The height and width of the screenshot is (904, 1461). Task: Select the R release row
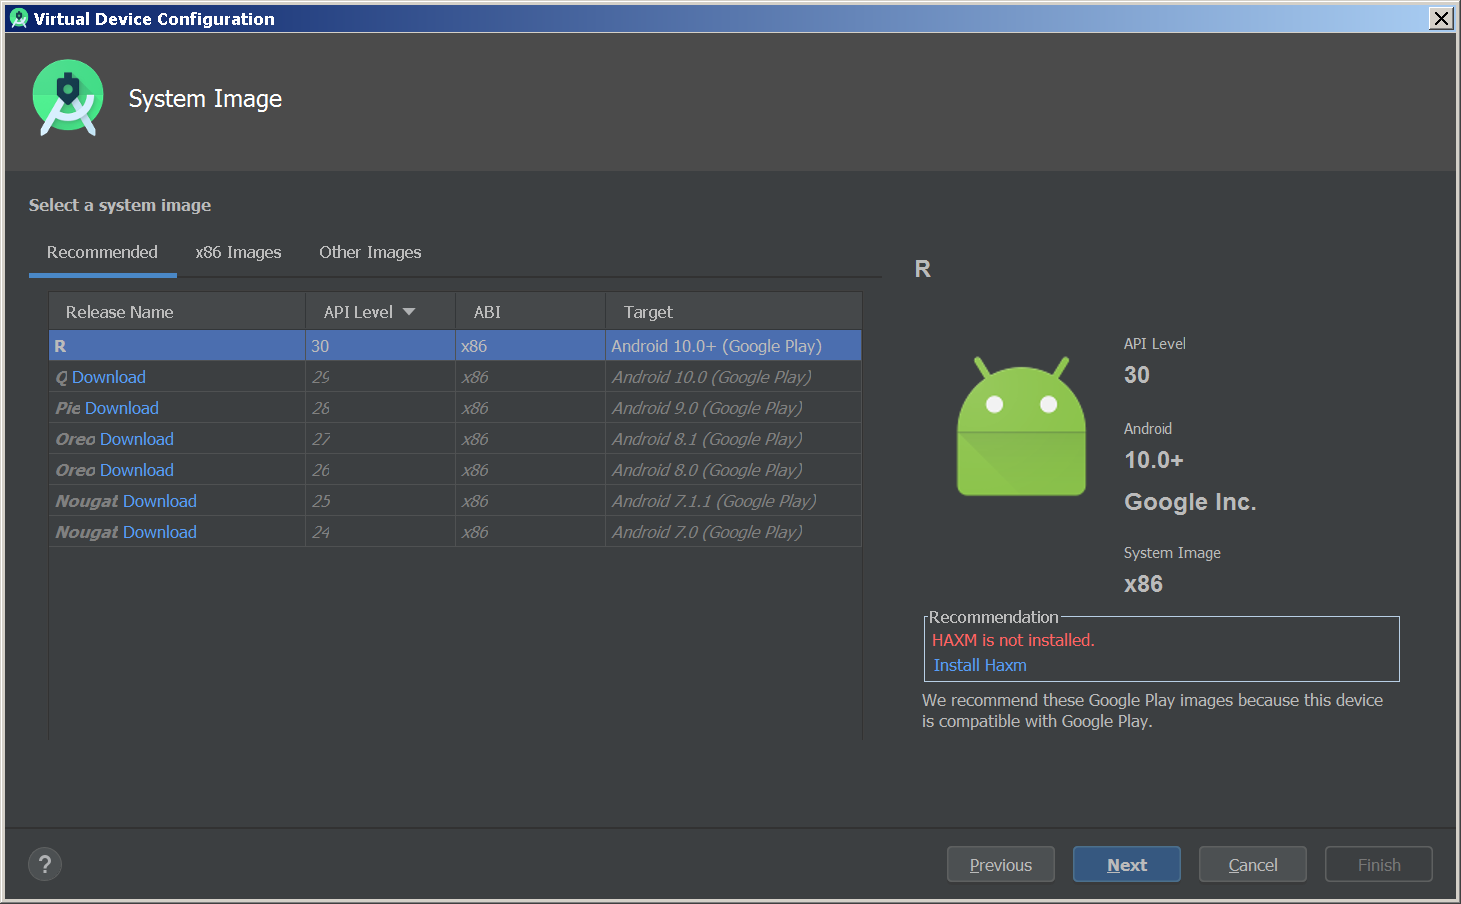click(x=455, y=346)
